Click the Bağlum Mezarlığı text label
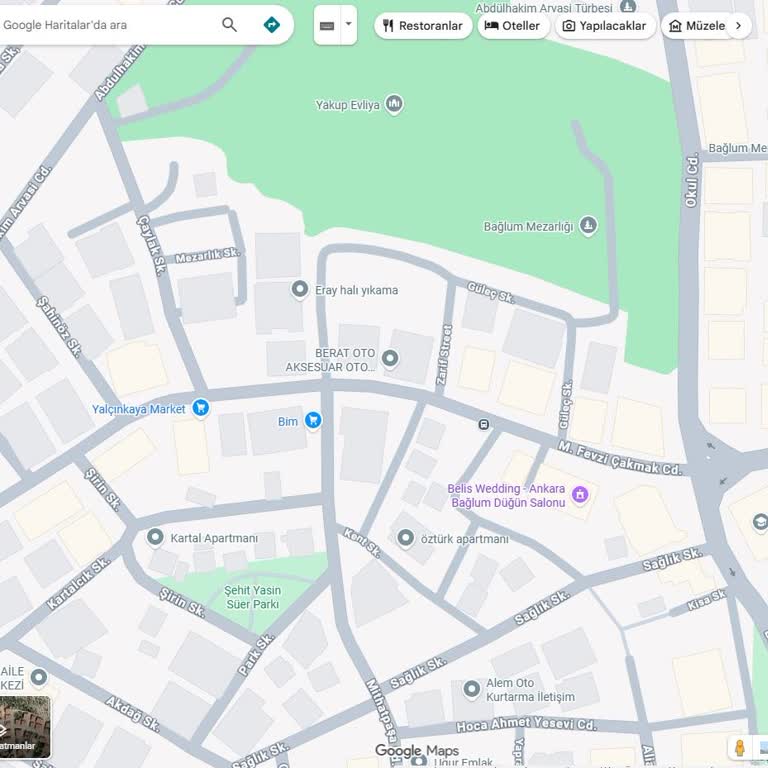The height and width of the screenshot is (768, 768). point(528,227)
